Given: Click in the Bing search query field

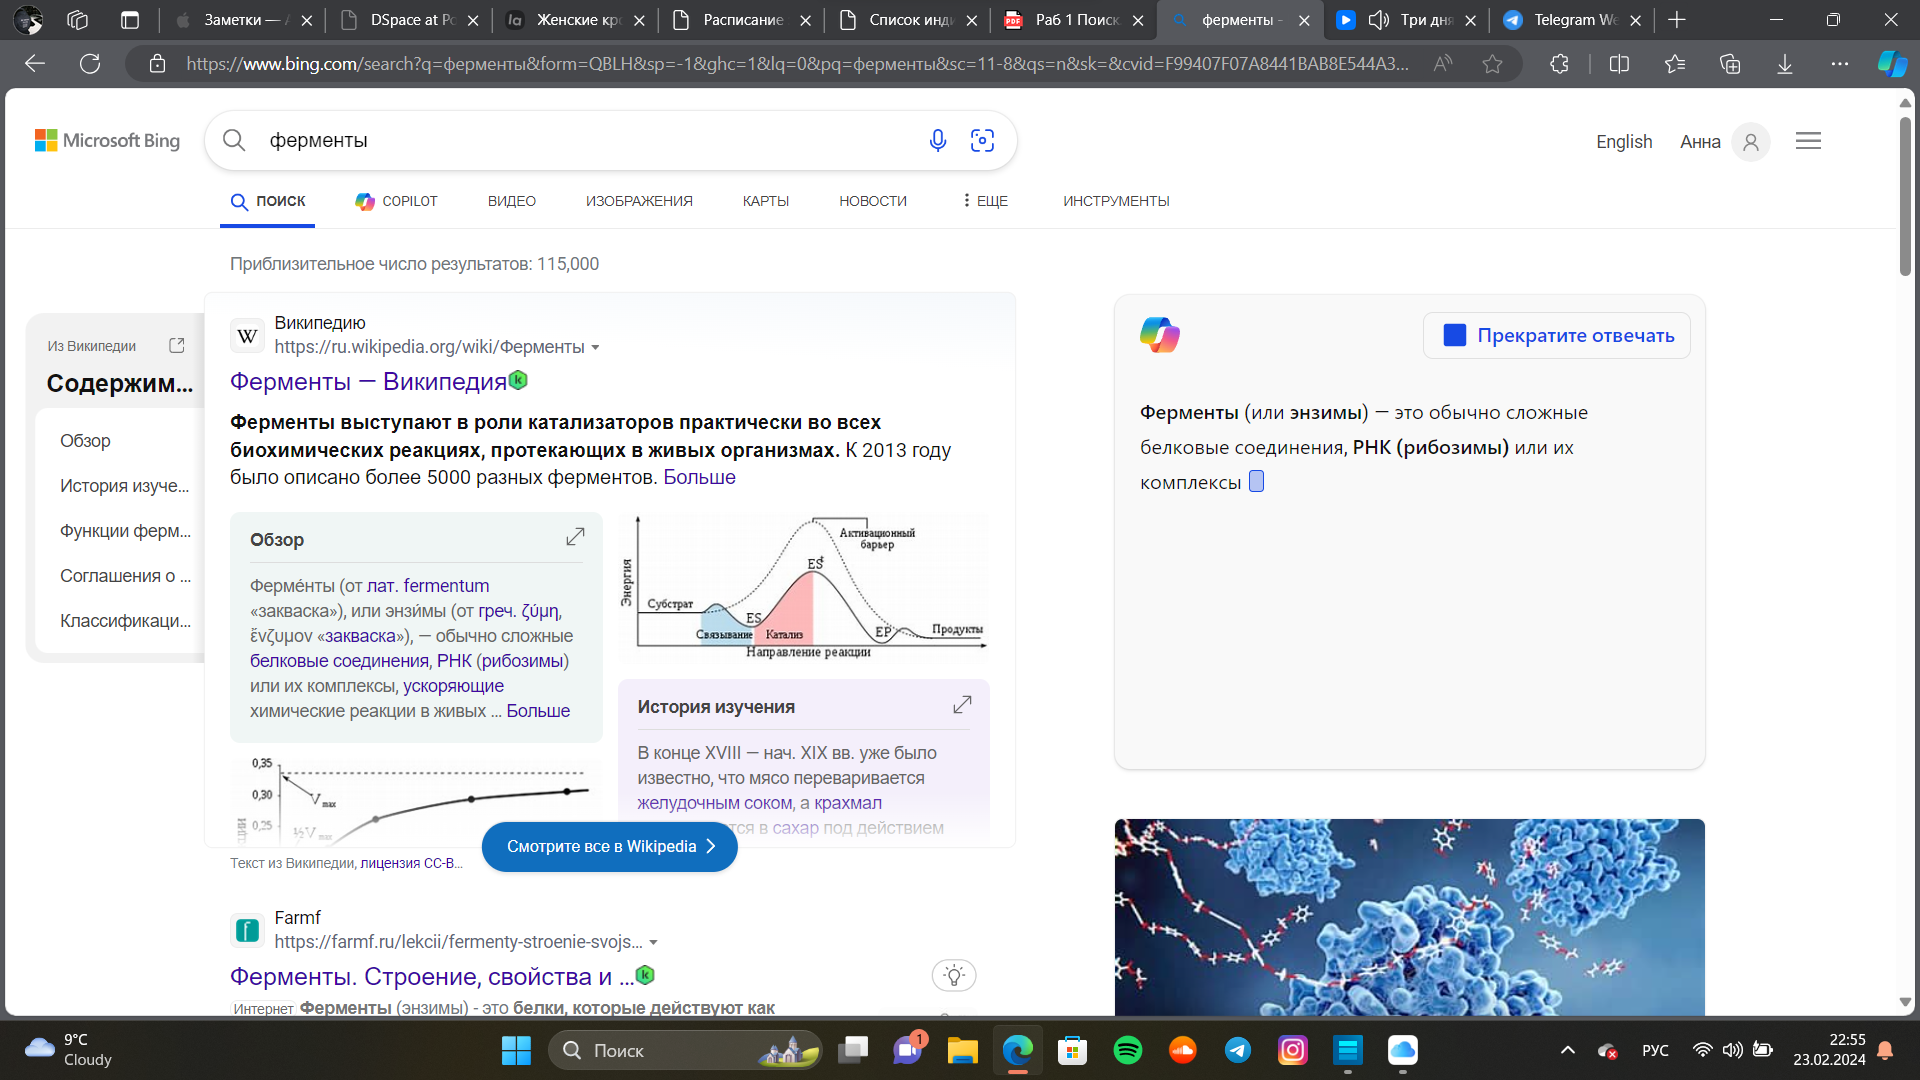Looking at the screenshot, I should coord(590,141).
